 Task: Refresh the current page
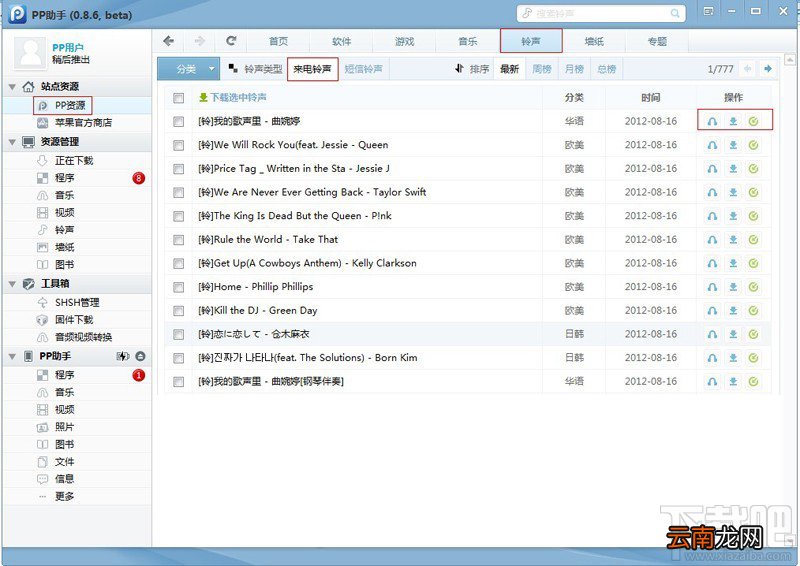coord(231,41)
